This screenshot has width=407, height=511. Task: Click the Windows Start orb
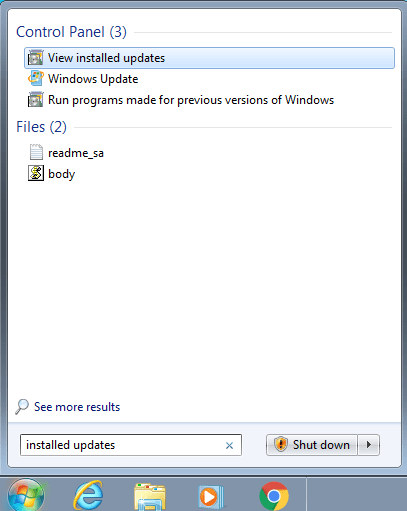[x=26, y=495]
